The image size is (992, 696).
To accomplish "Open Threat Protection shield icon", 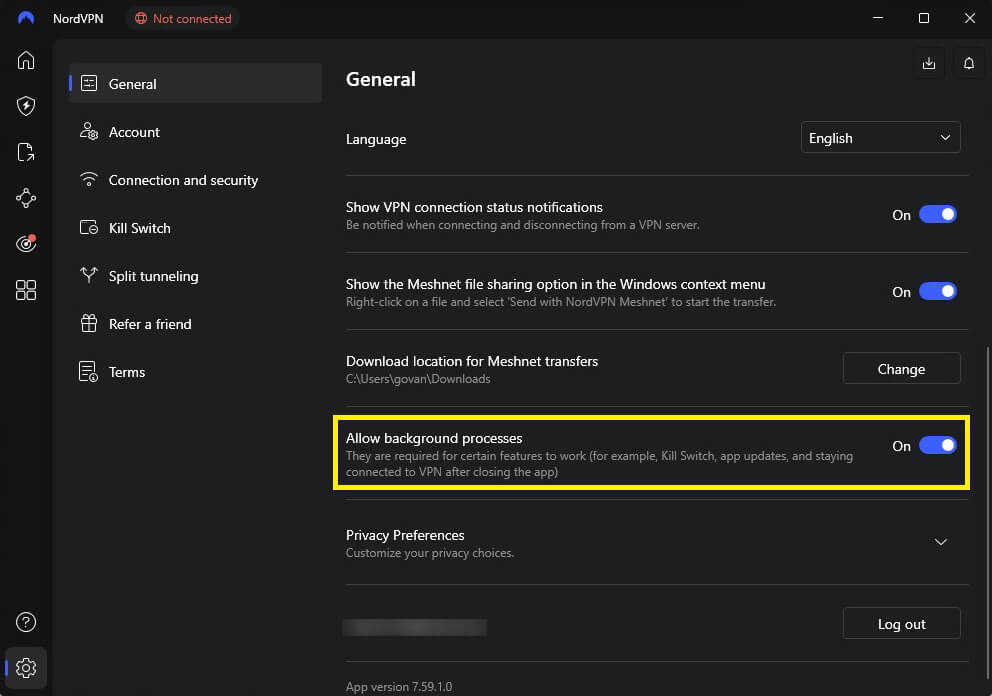I will 26,106.
